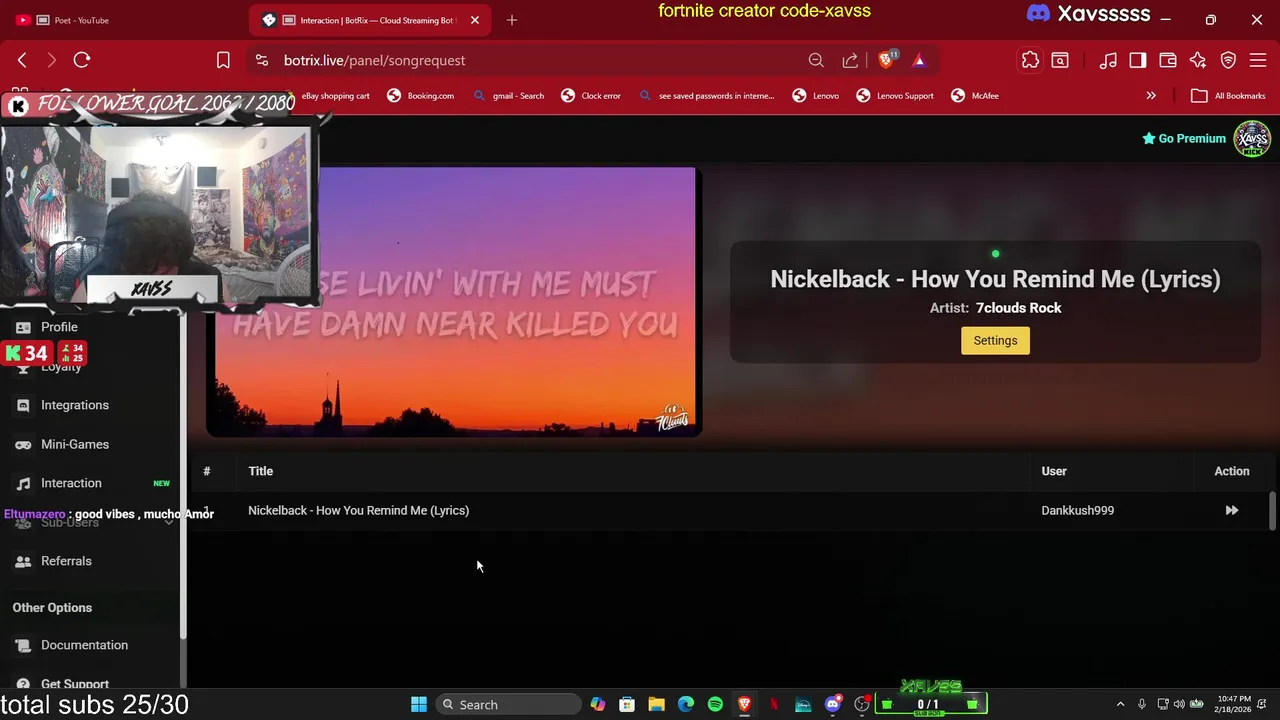Open Spotify from taskbar
Image resolution: width=1280 pixels, height=720 pixels.
click(x=715, y=704)
